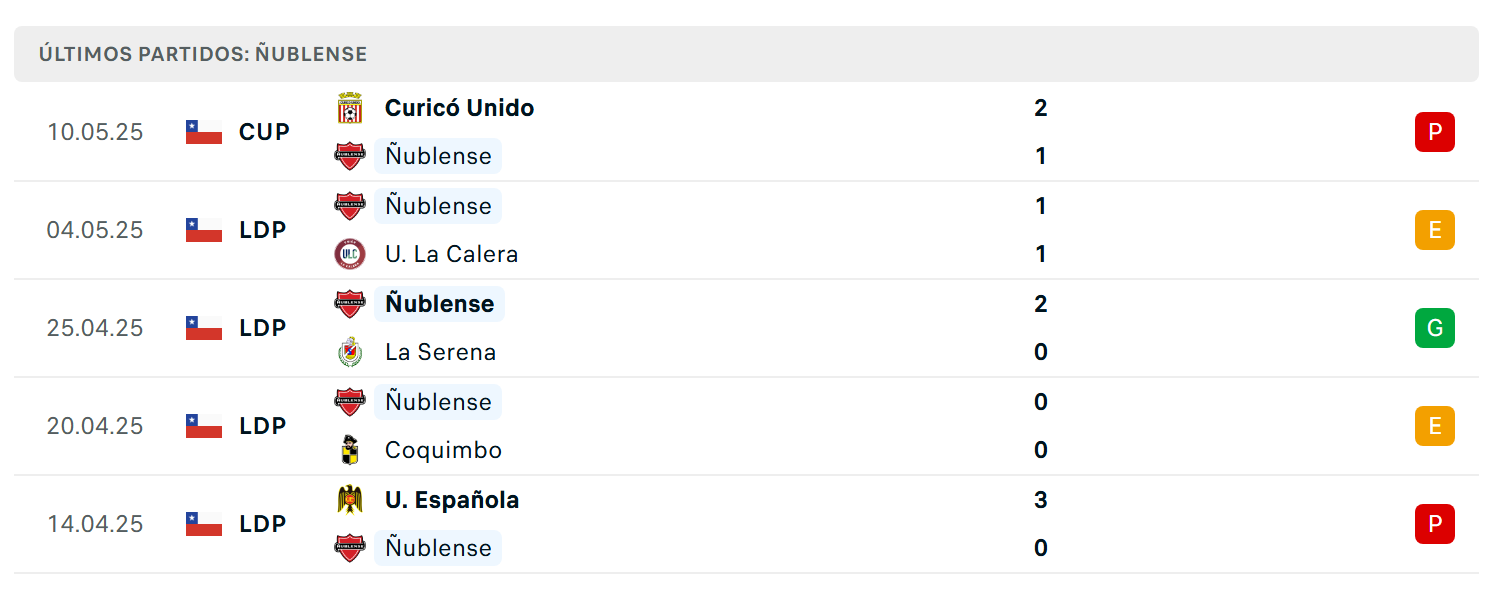The width and height of the screenshot is (1493, 592).
Task: Click red P badge for Curicó Unido match
Action: tap(1435, 132)
